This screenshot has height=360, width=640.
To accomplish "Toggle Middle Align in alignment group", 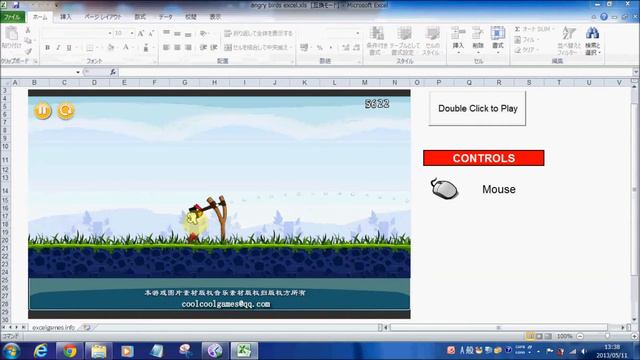I will pyautogui.click(x=177, y=33).
